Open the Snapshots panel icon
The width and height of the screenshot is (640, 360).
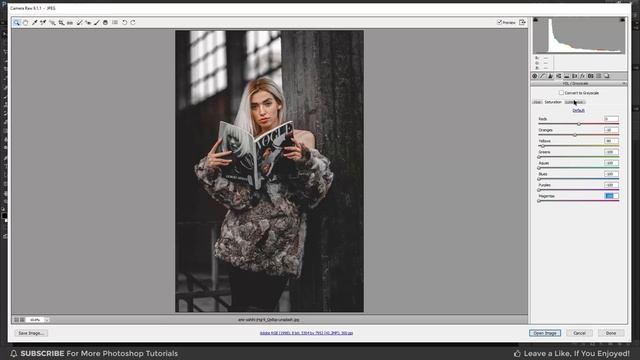pyautogui.click(x=607, y=76)
